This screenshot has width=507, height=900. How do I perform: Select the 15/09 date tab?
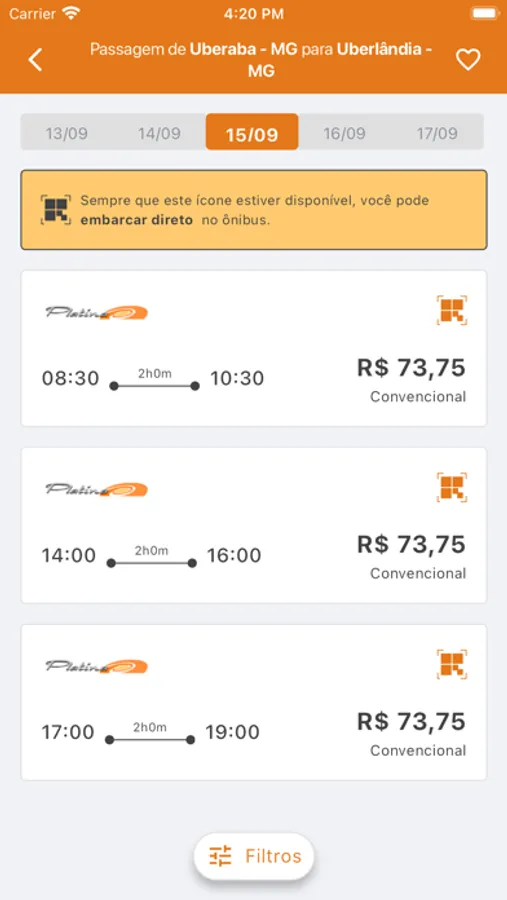tap(252, 133)
